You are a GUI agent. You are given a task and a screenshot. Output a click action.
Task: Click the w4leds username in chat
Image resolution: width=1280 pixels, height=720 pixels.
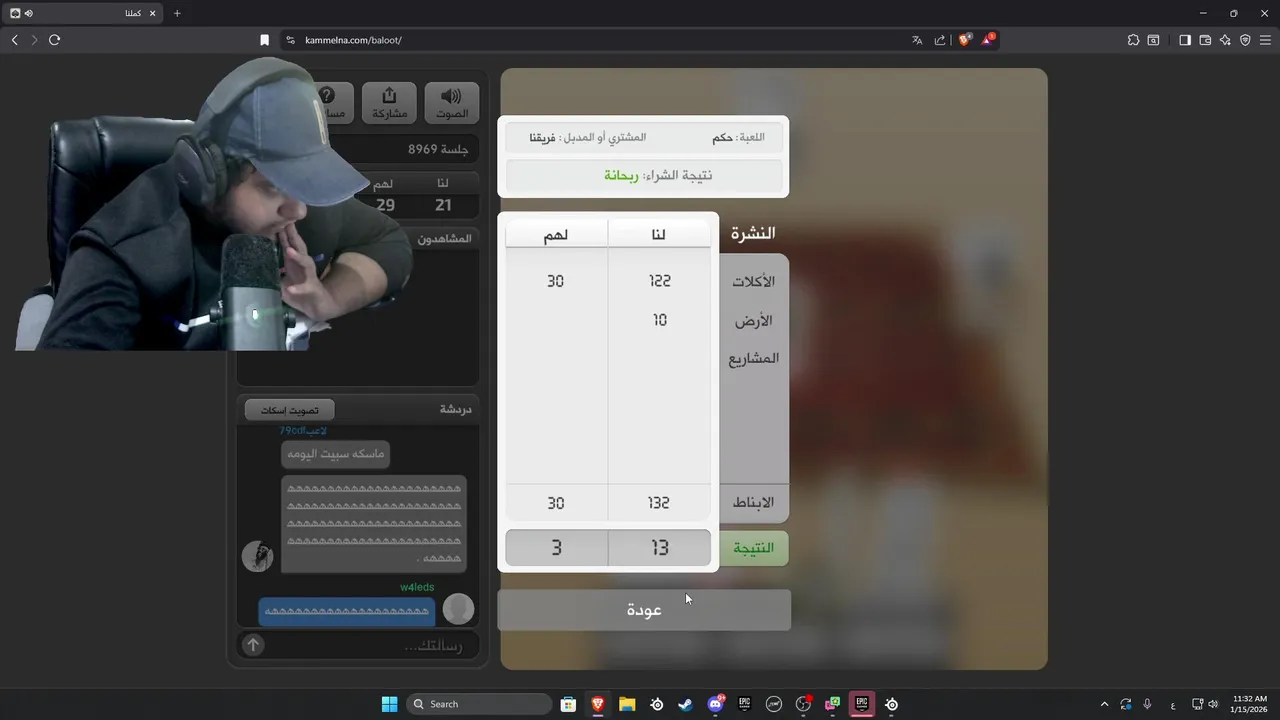pos(417,587)
